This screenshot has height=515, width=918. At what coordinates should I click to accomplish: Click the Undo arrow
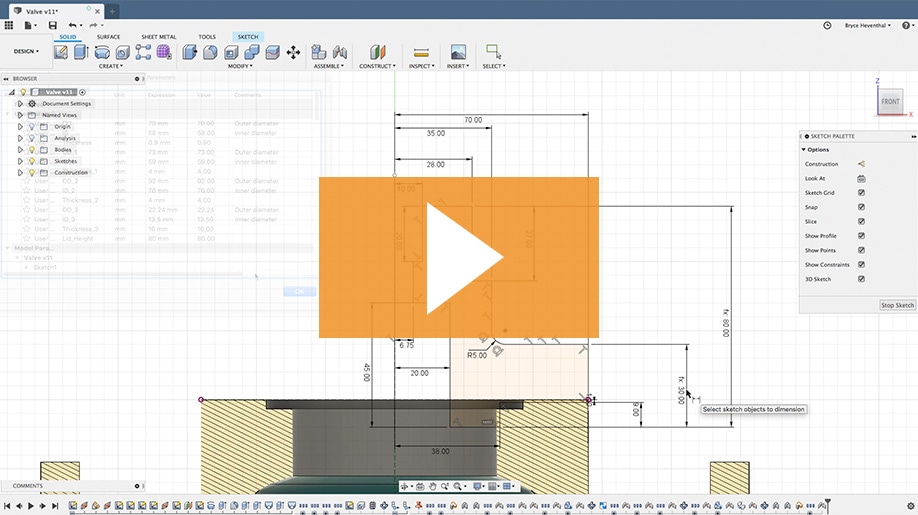point(73,25)
